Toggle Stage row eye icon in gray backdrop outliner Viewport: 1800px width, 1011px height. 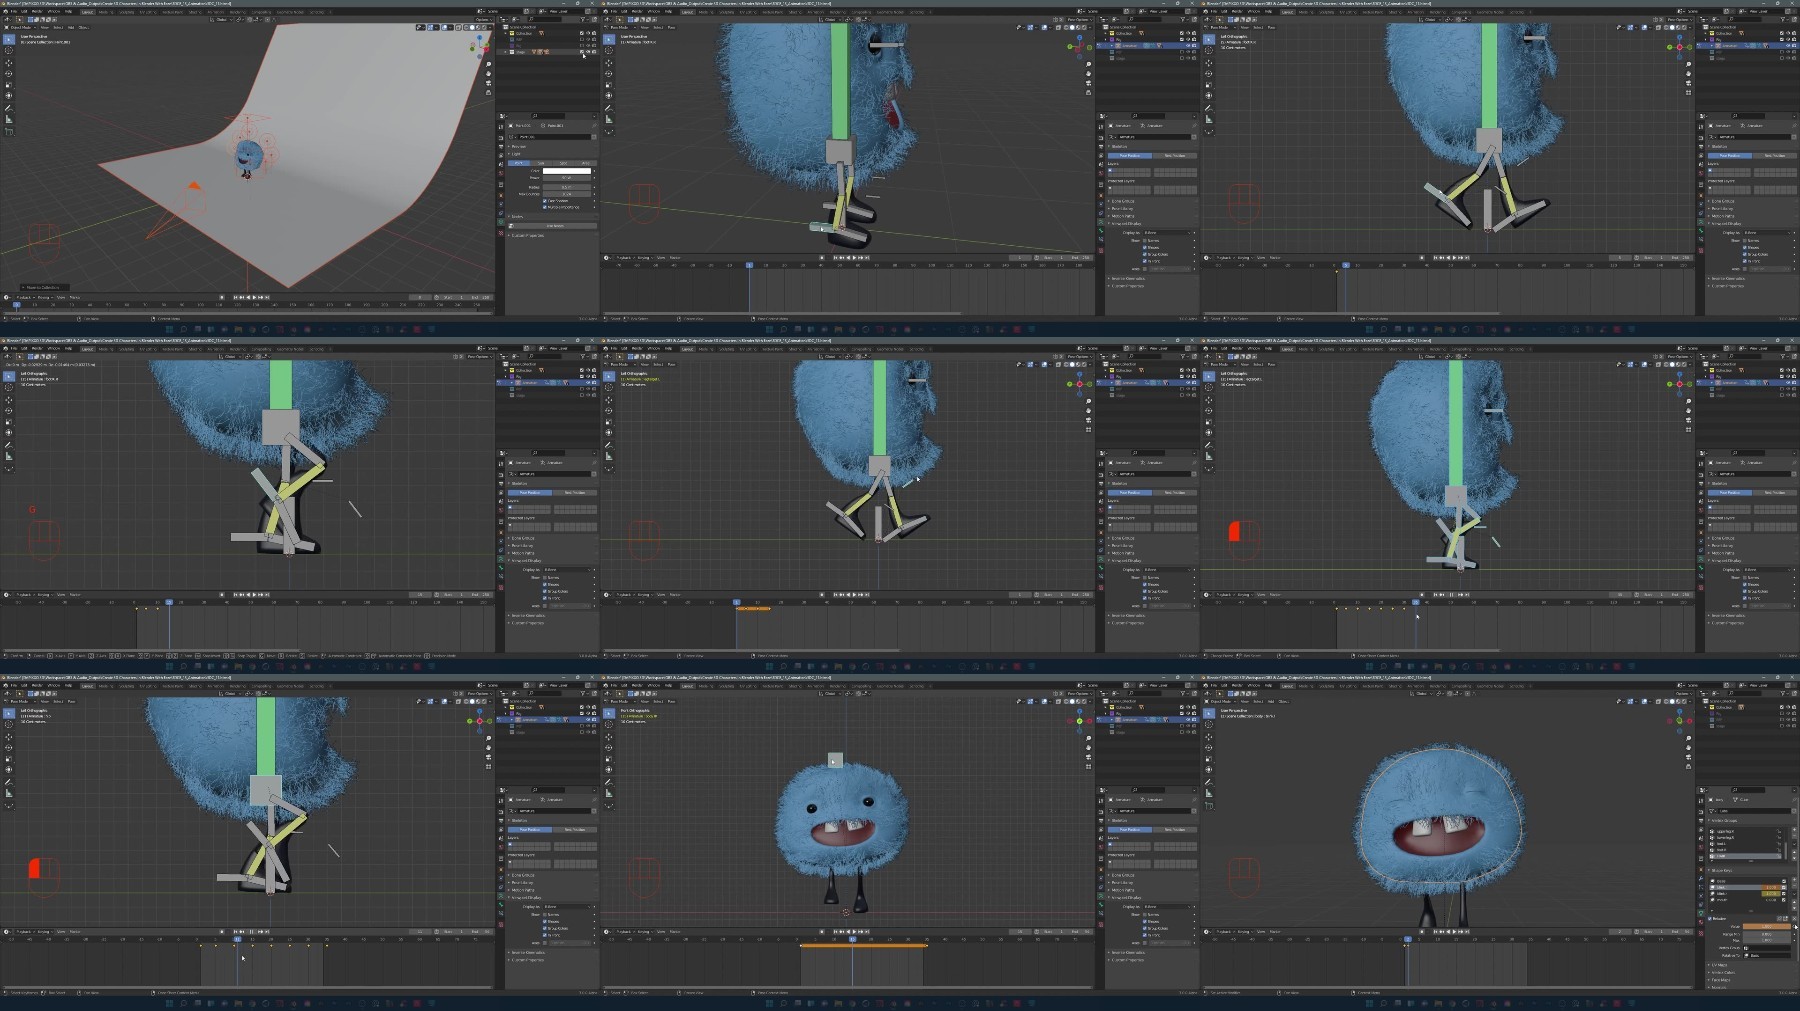pyautogui.click(x=588, y=52)
